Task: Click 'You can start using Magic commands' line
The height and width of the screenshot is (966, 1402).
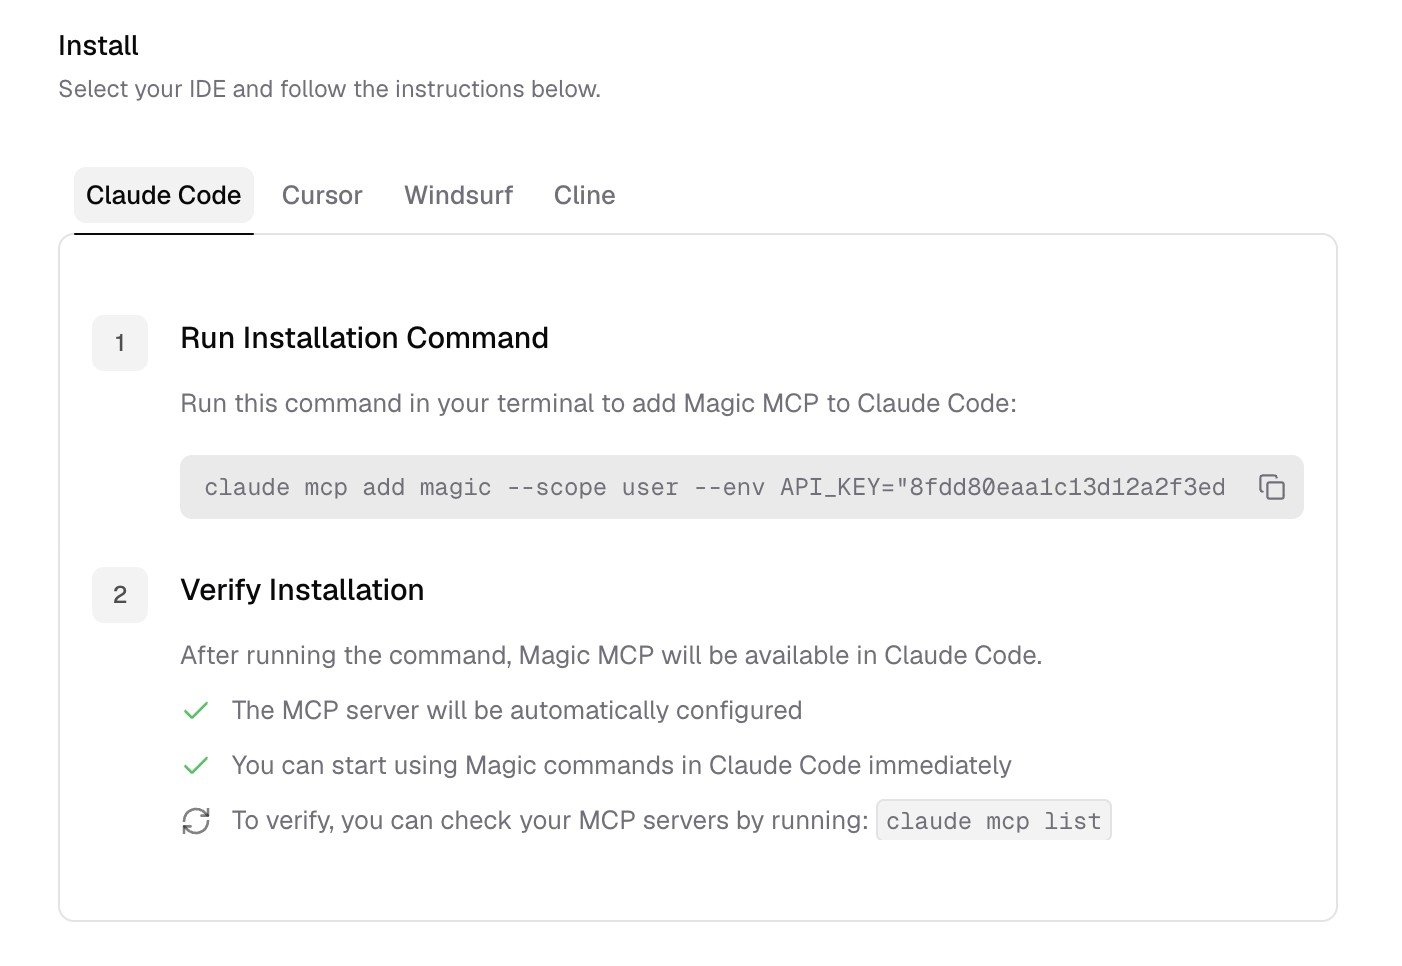Action: point(621,765)
